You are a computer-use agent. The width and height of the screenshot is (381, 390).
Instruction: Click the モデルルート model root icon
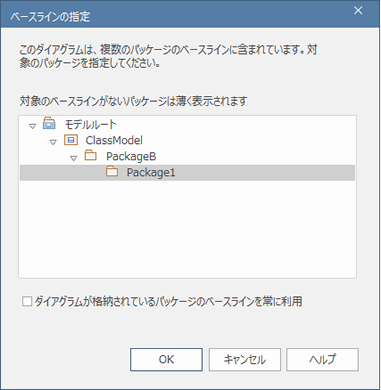point(49,123)
